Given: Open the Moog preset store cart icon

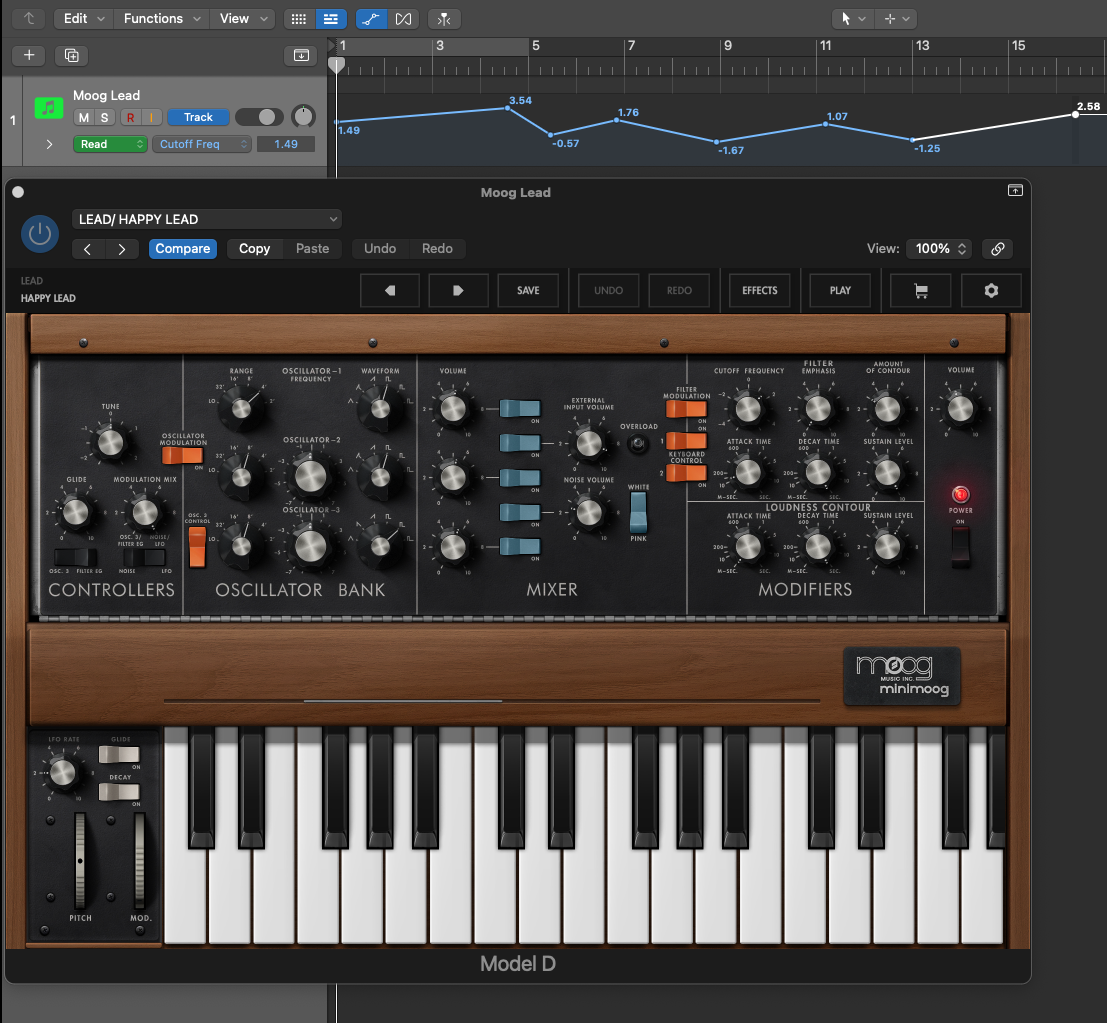Looking at the screenshot, I should [920, 290].
